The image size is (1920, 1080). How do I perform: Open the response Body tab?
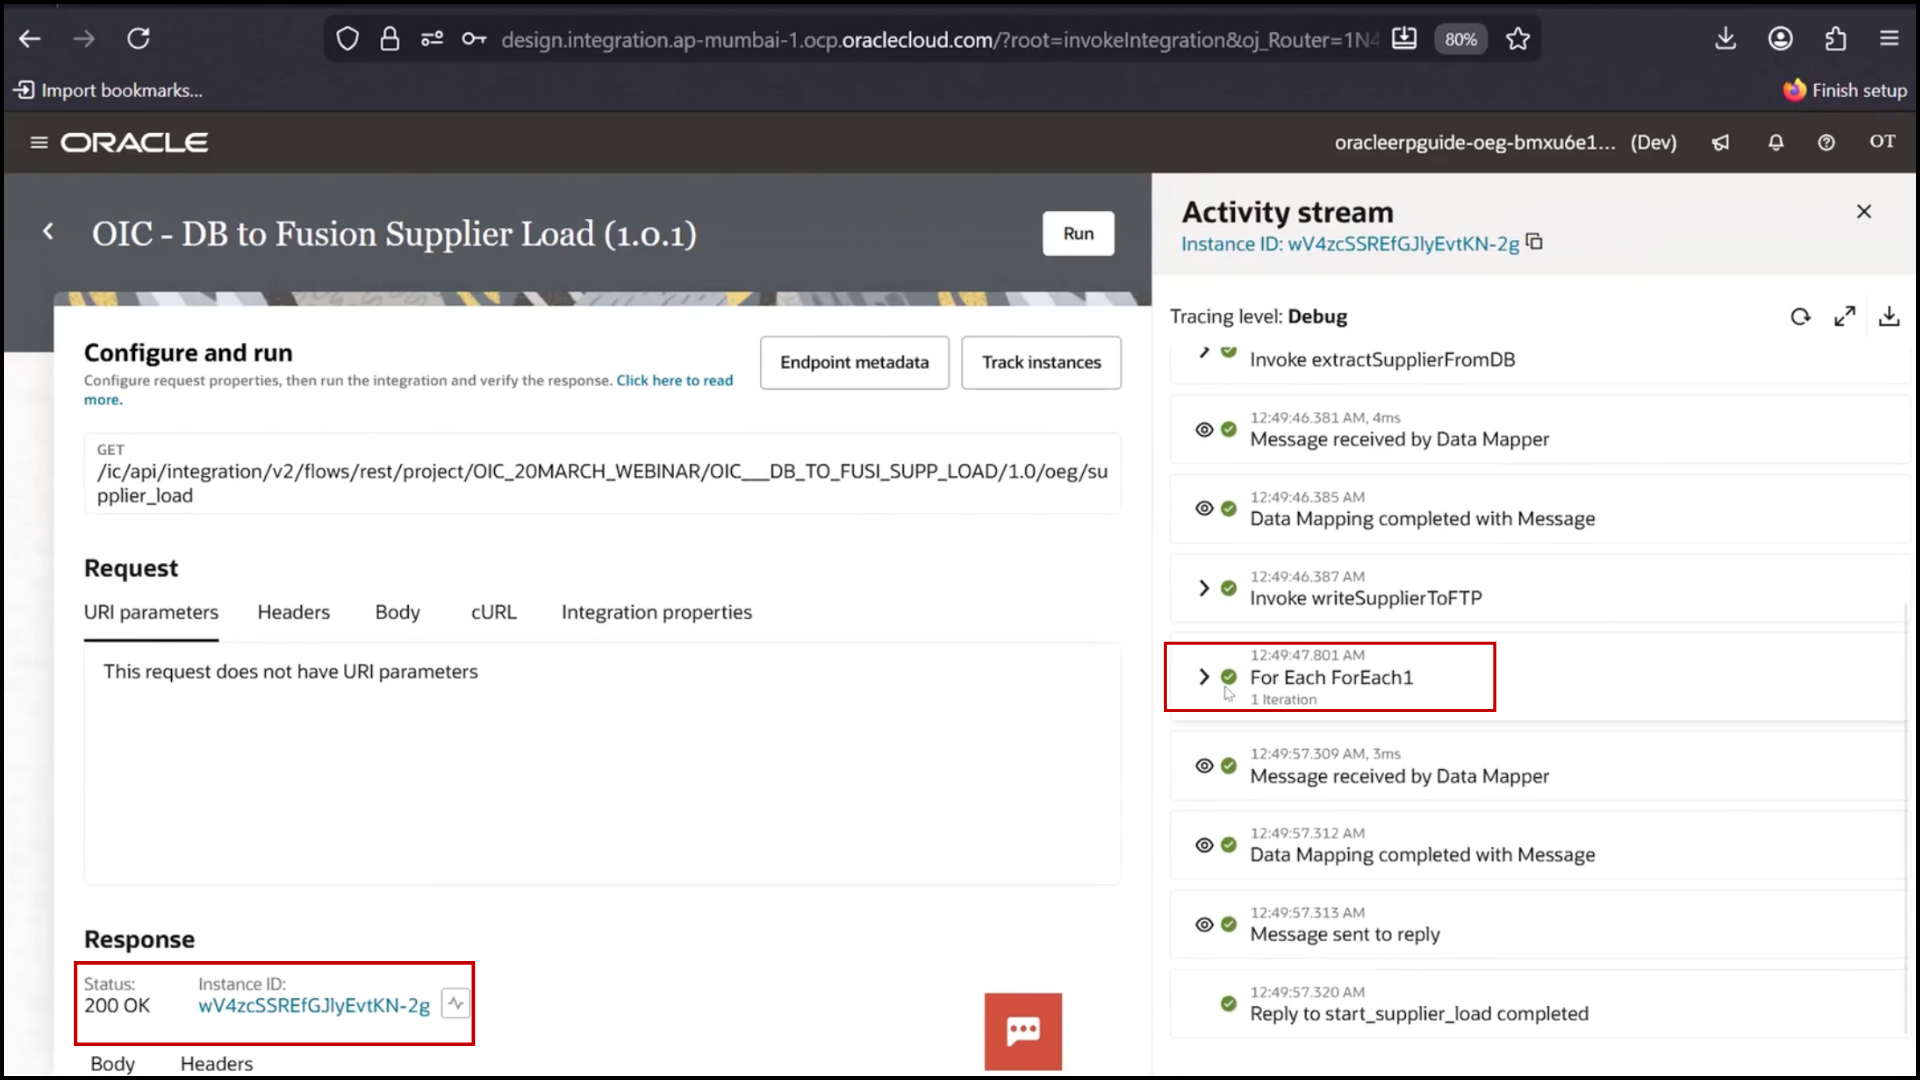pyautogui.click(x=112, y=1063)
